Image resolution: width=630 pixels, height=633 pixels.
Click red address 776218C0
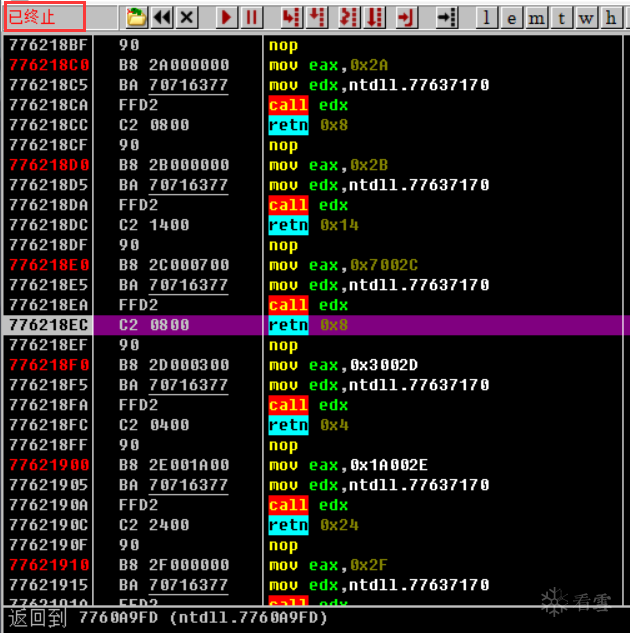[x=49, y=65]
